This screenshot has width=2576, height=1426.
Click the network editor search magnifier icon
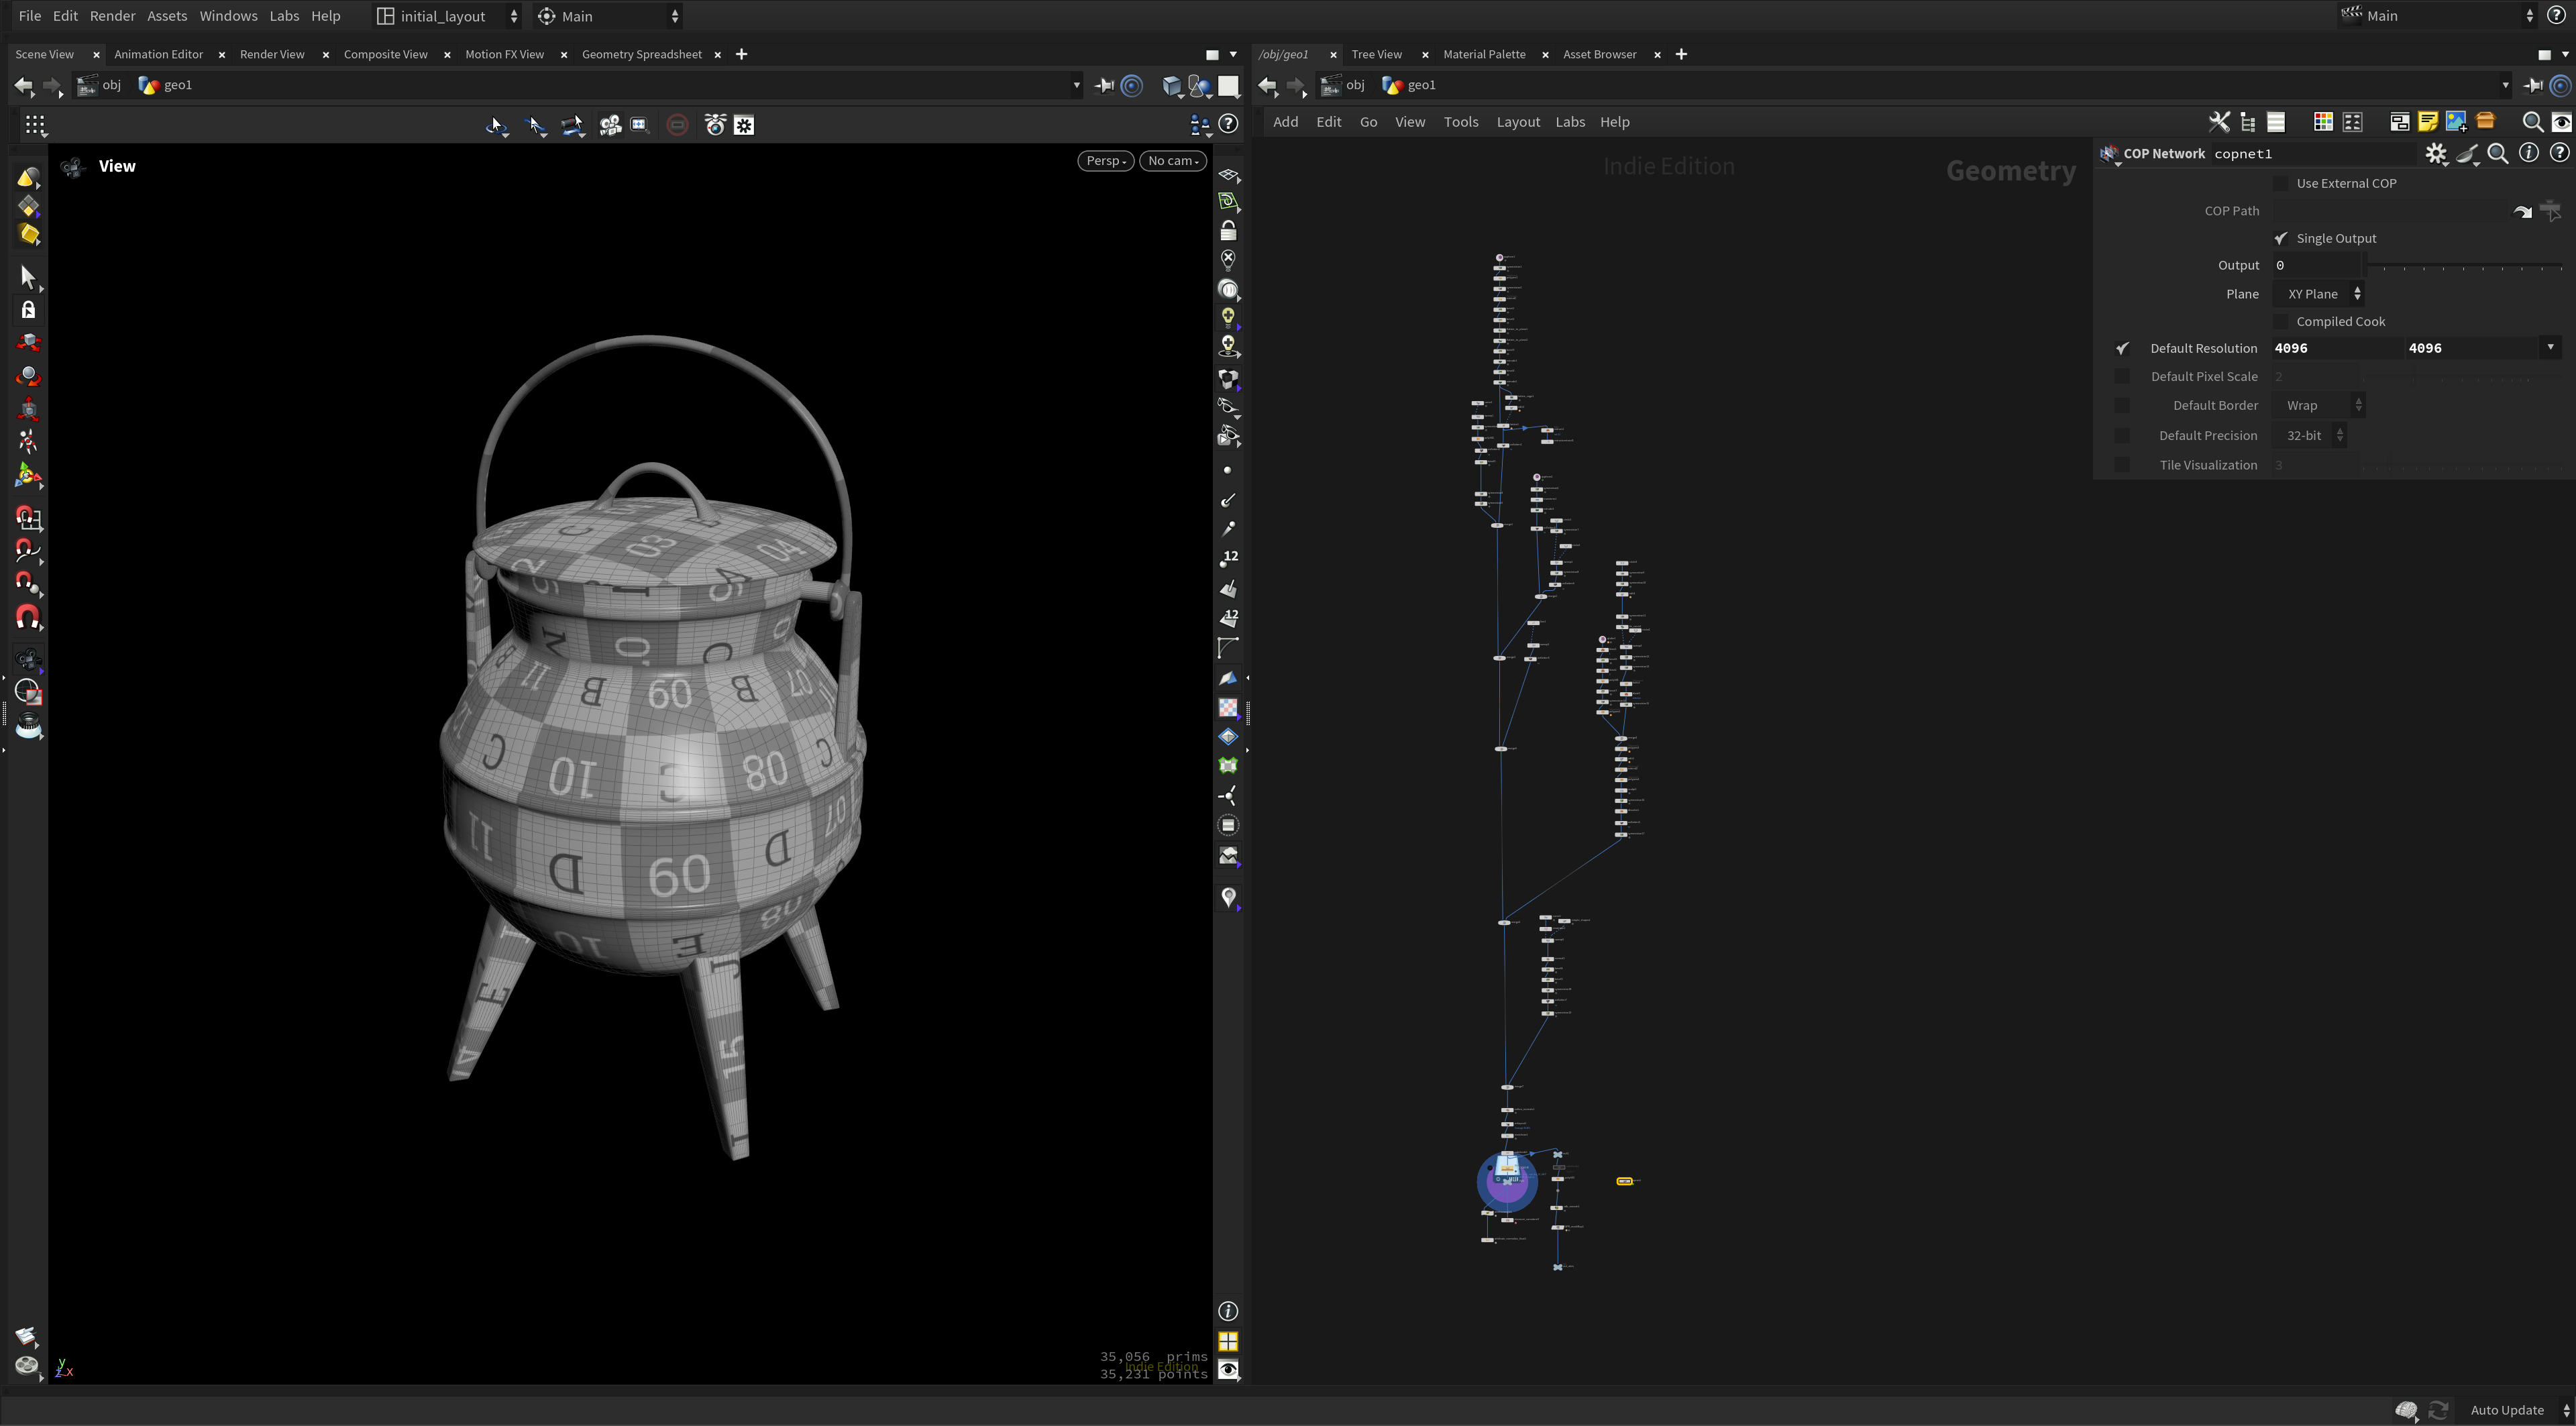click(x=2532, y=122)
